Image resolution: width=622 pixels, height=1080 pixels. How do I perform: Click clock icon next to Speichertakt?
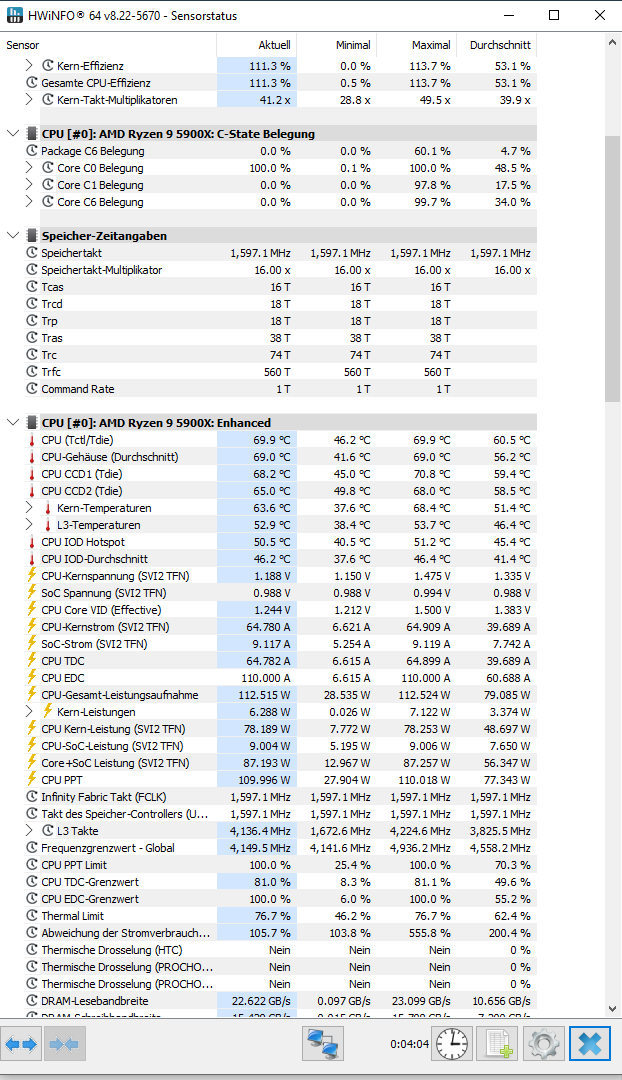32,253
